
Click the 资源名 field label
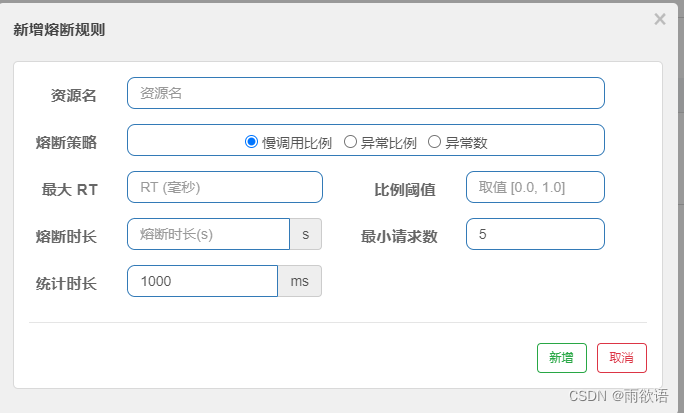73,95
